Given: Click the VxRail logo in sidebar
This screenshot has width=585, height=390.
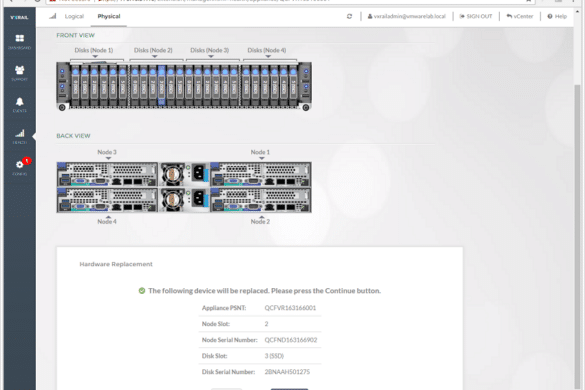Looking at the screenshot, I should pos(19,17).
